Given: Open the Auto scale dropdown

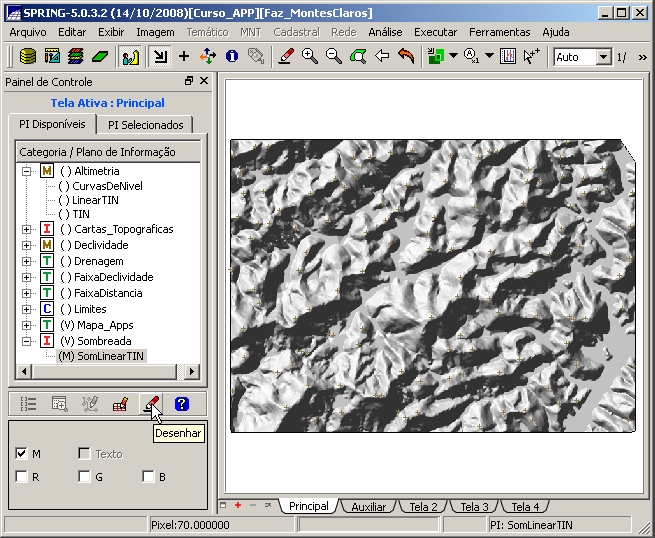Looking at the screenshot, I should point(603,57).
